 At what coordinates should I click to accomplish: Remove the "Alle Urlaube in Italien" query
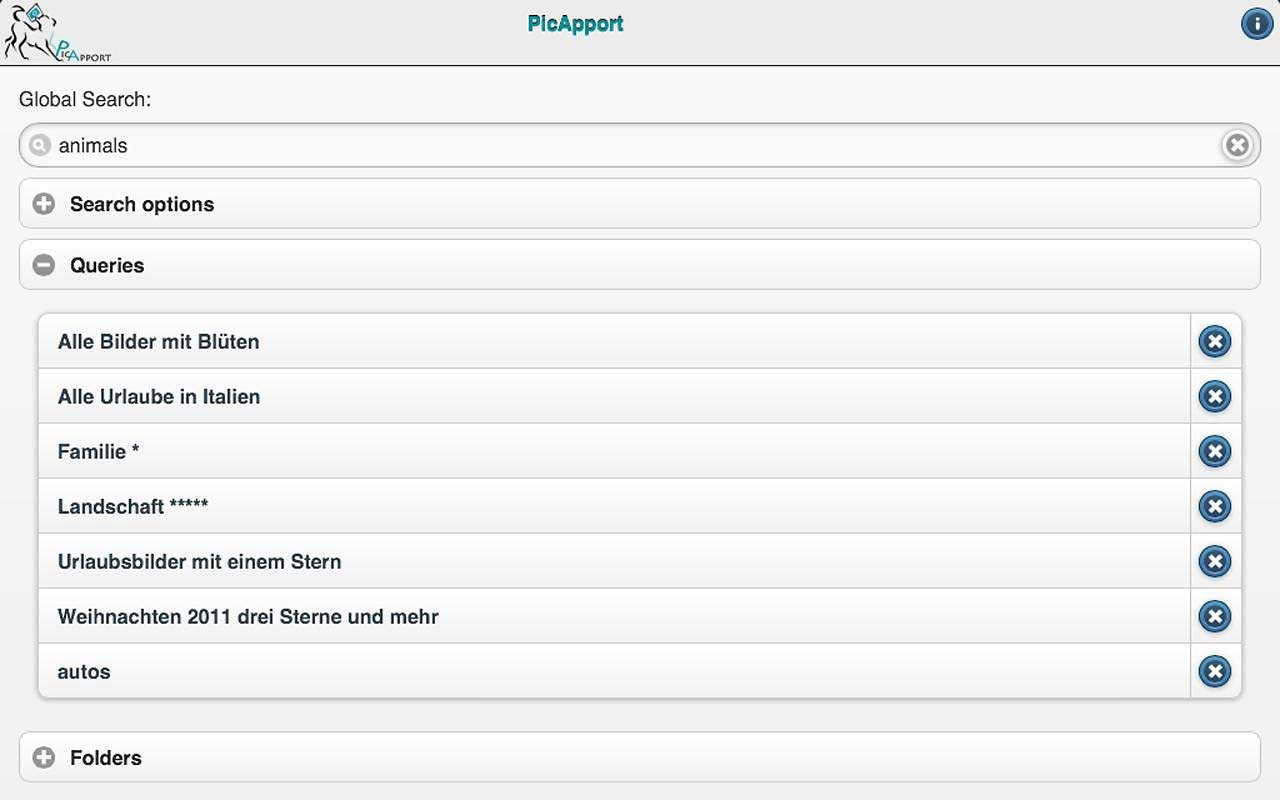click(1214, 397)
